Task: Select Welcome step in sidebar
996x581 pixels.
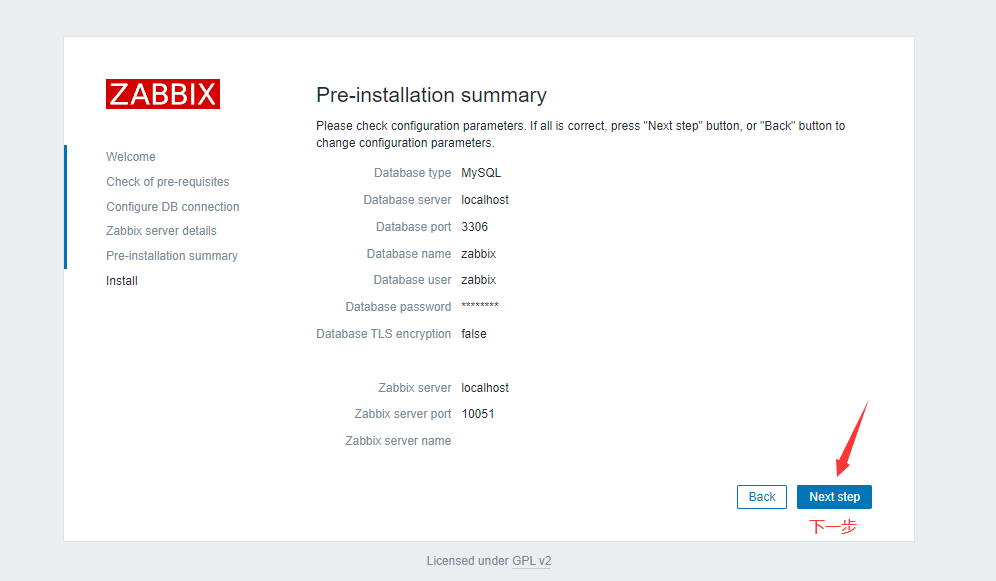Action: point(131,157)
